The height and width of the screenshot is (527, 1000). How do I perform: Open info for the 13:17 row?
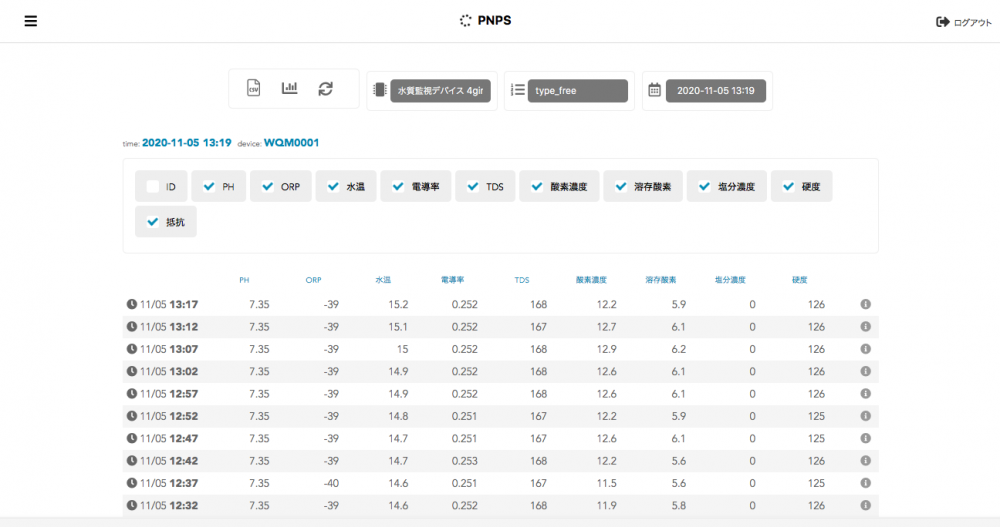[865, 304]
